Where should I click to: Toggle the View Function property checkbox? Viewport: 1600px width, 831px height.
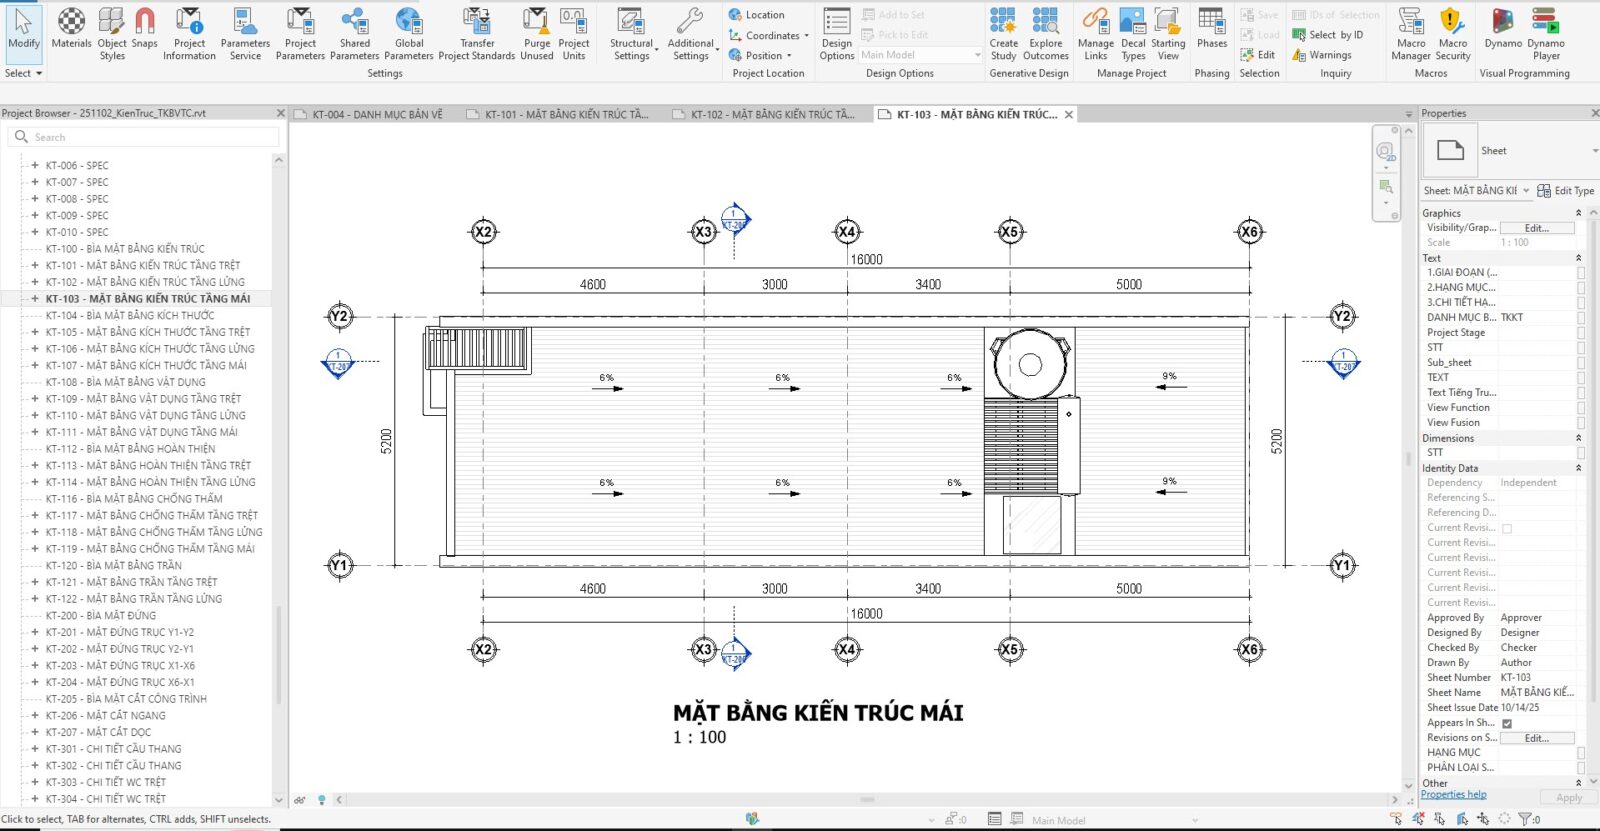1581,407
